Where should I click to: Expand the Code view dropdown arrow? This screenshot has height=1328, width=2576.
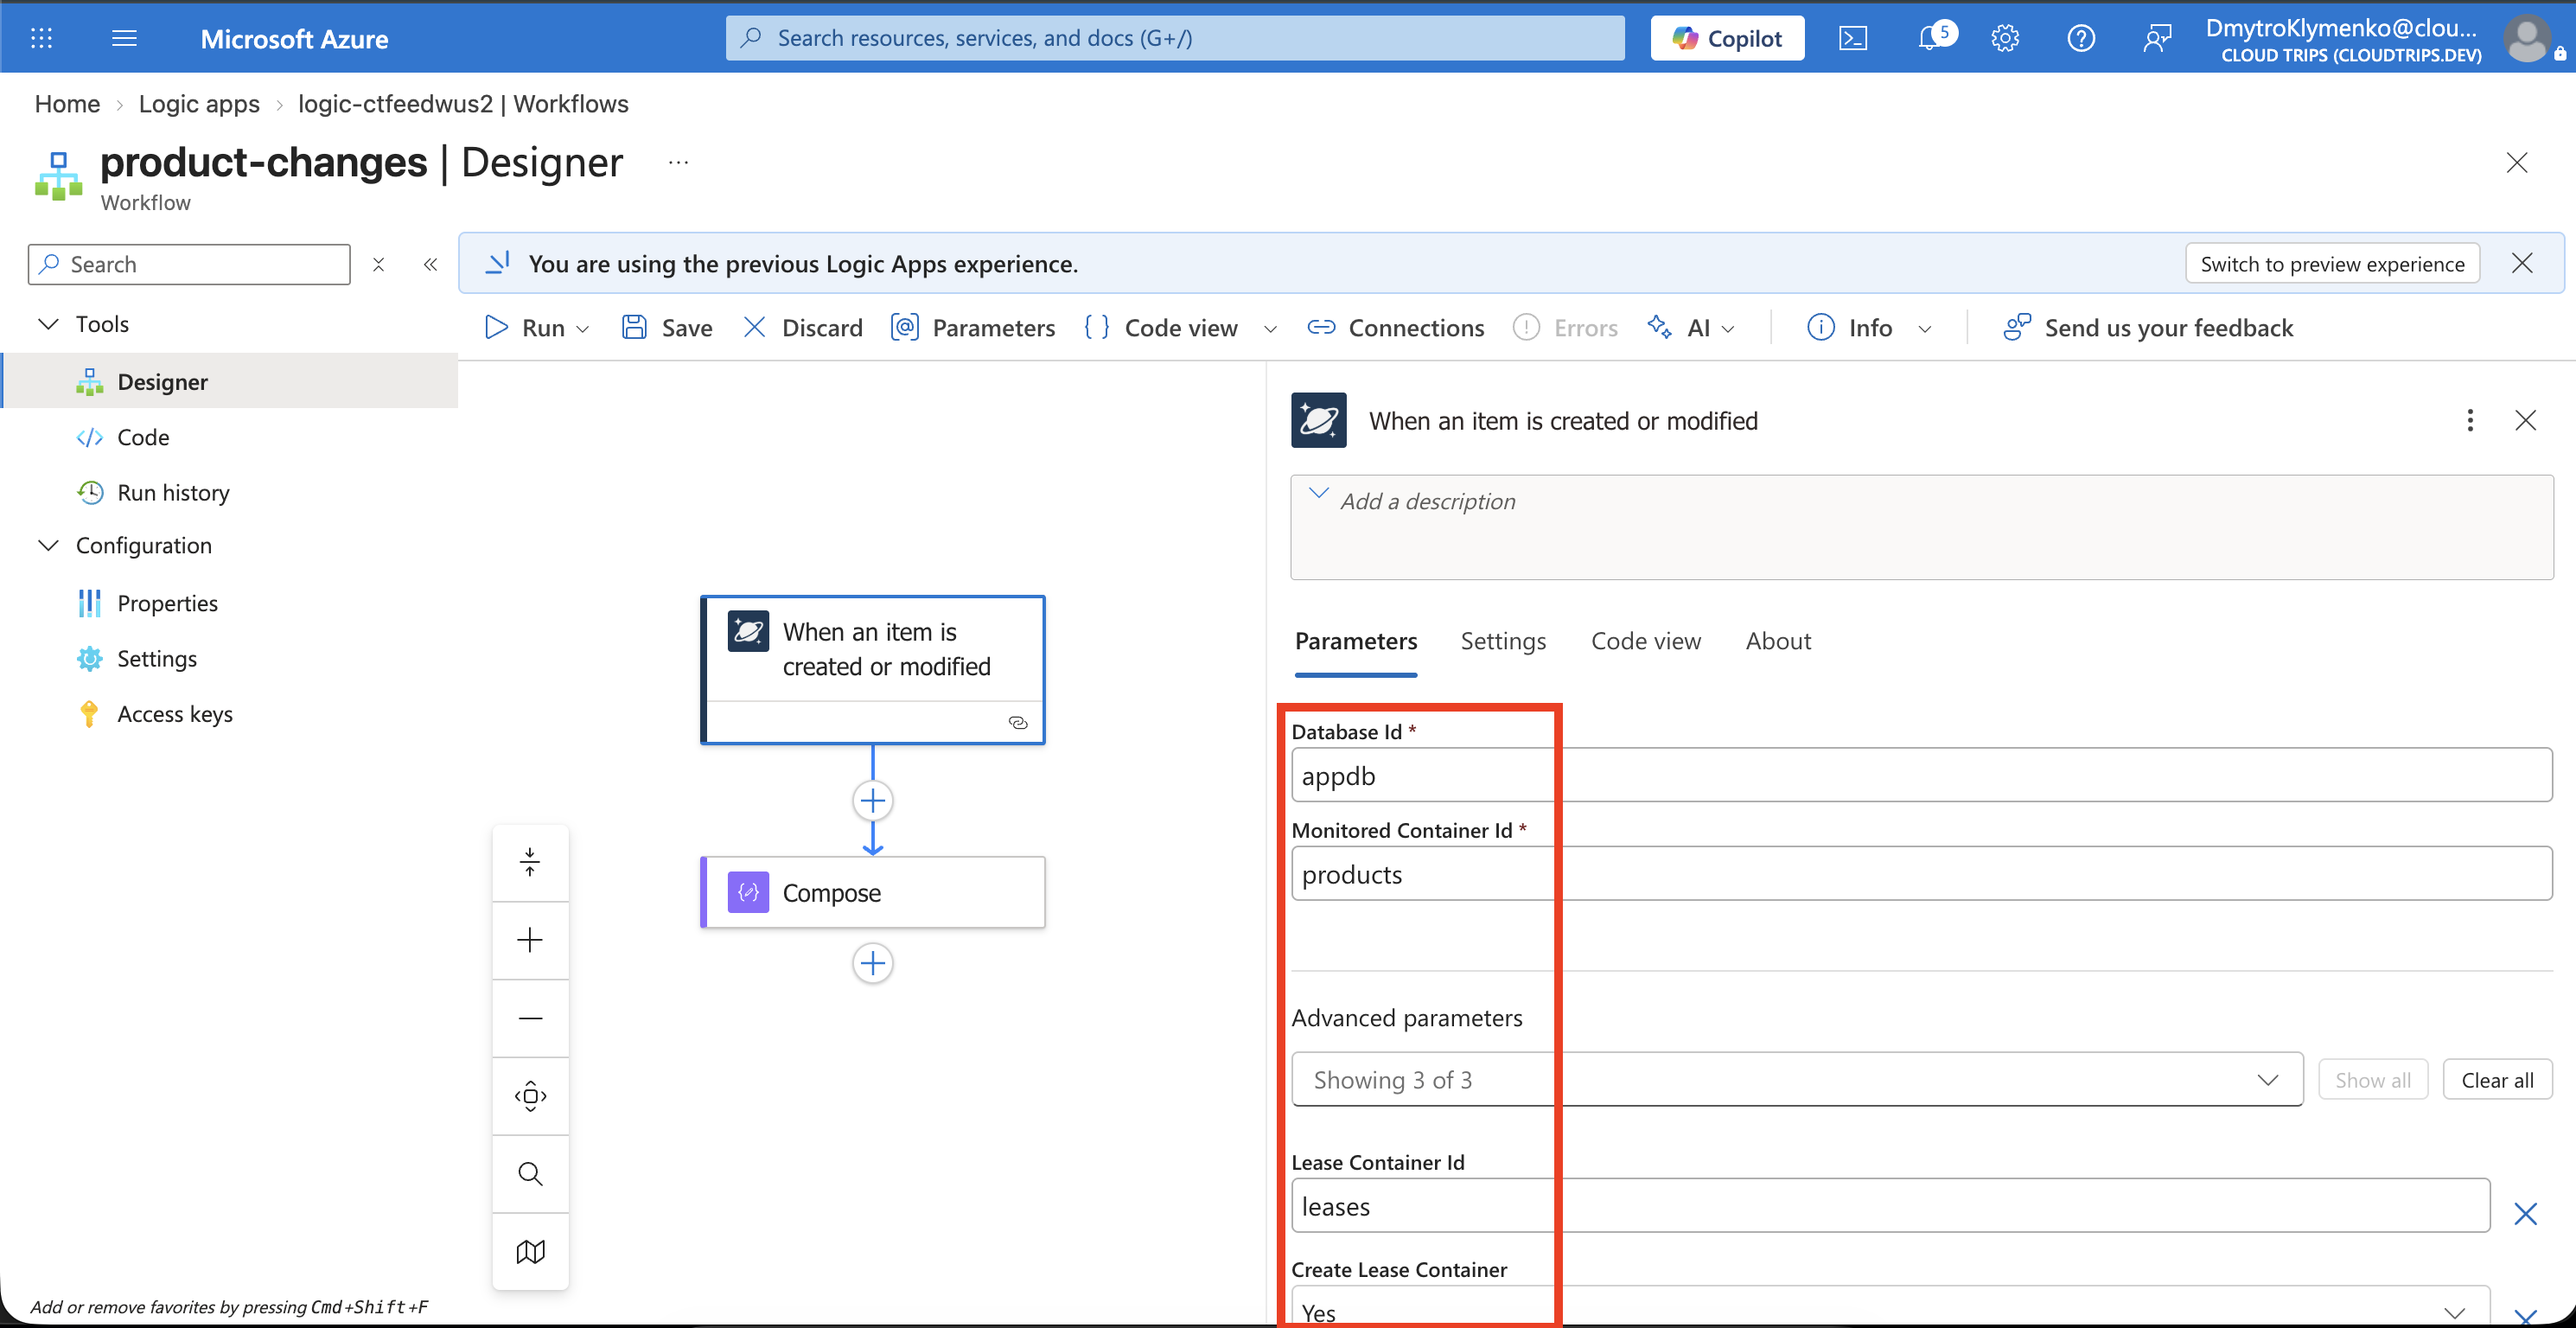click(x=1270, y=329)
